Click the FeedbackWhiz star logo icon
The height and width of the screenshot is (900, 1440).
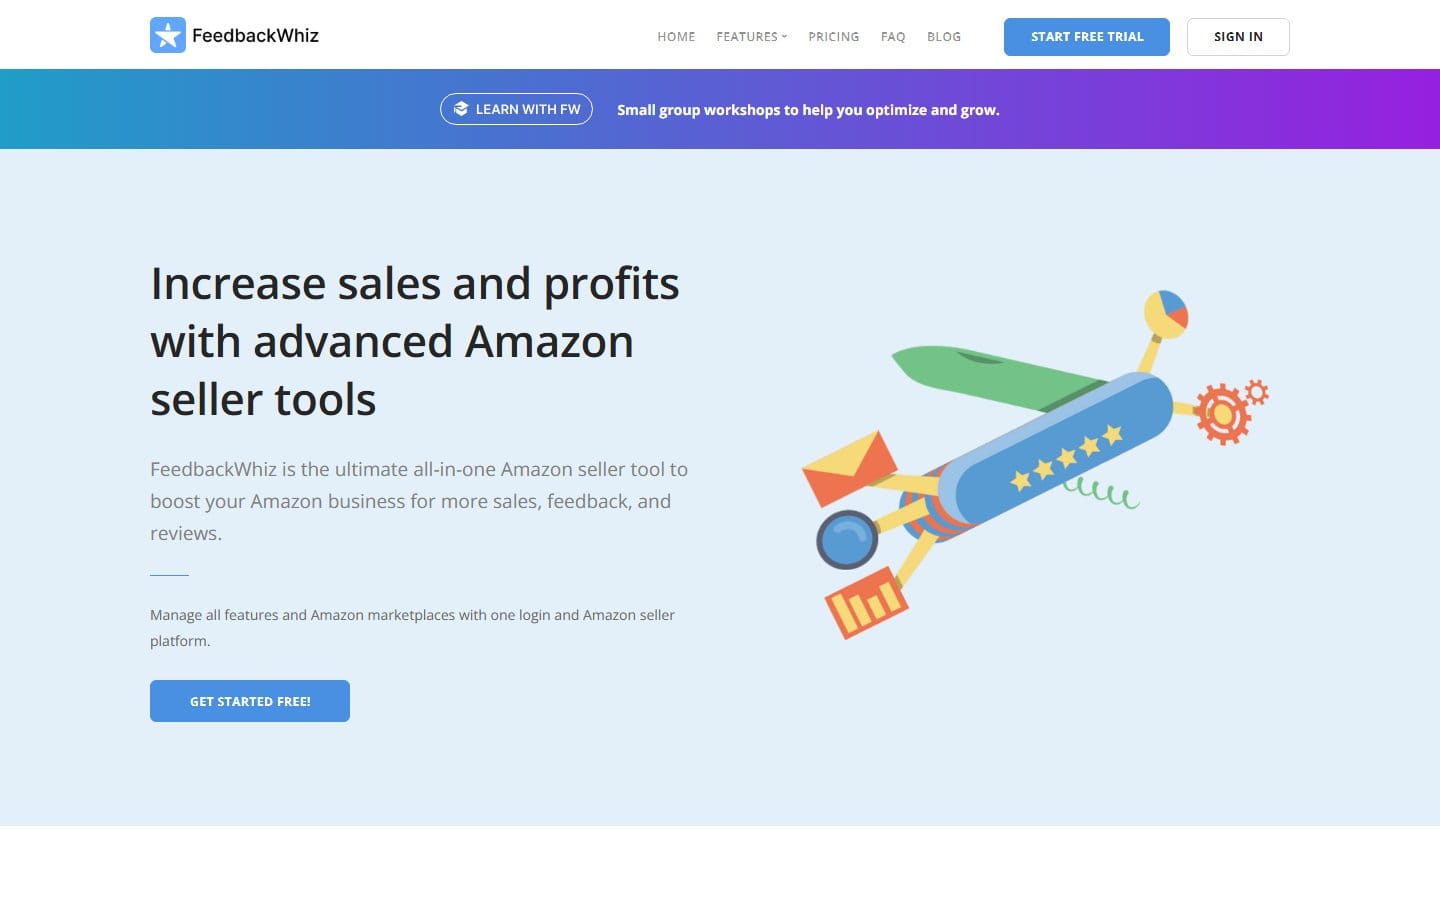pos(168,35)
